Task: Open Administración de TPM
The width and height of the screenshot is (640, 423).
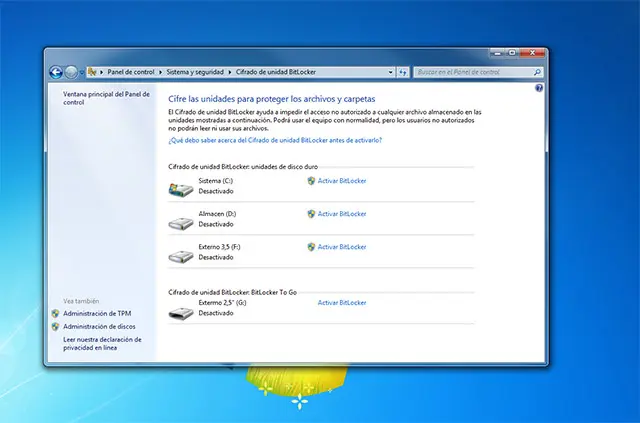Action: (97, 313)
